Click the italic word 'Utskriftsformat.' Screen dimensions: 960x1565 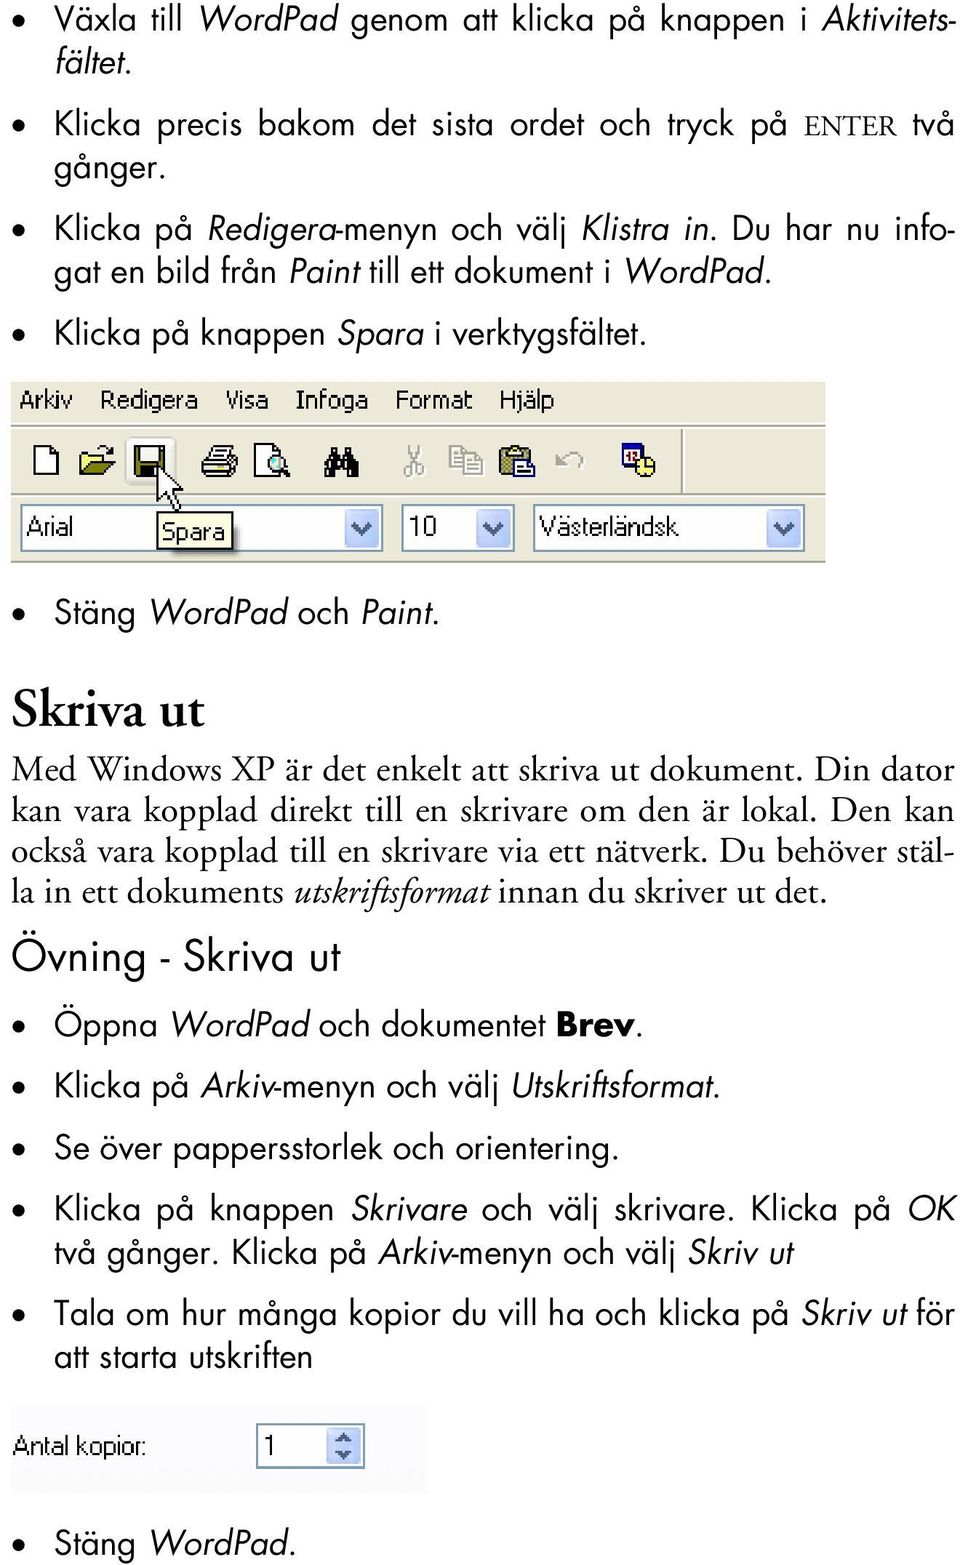(615, 1086)
